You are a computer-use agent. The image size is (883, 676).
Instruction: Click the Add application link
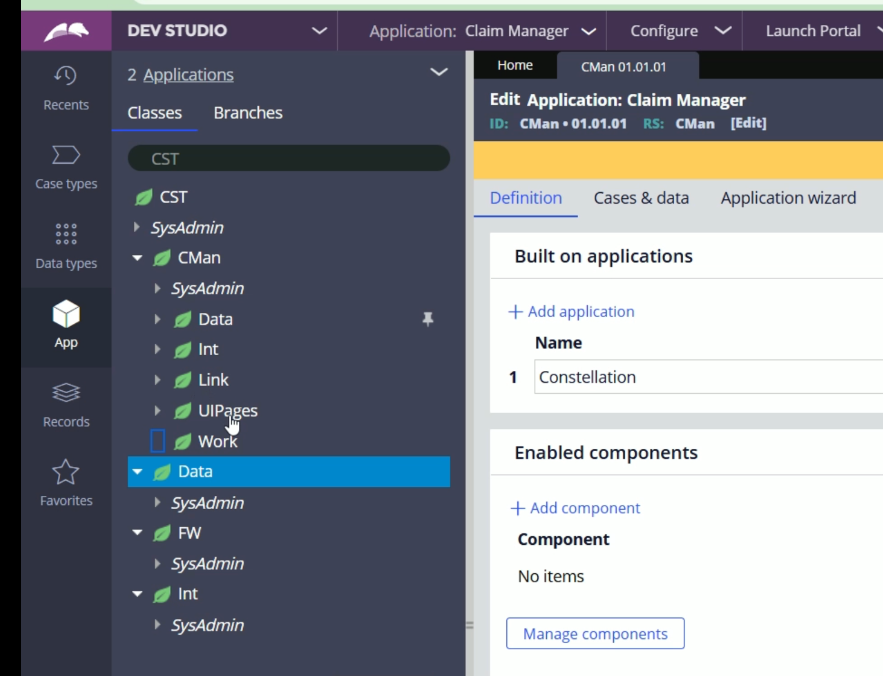tap(572, 312)
